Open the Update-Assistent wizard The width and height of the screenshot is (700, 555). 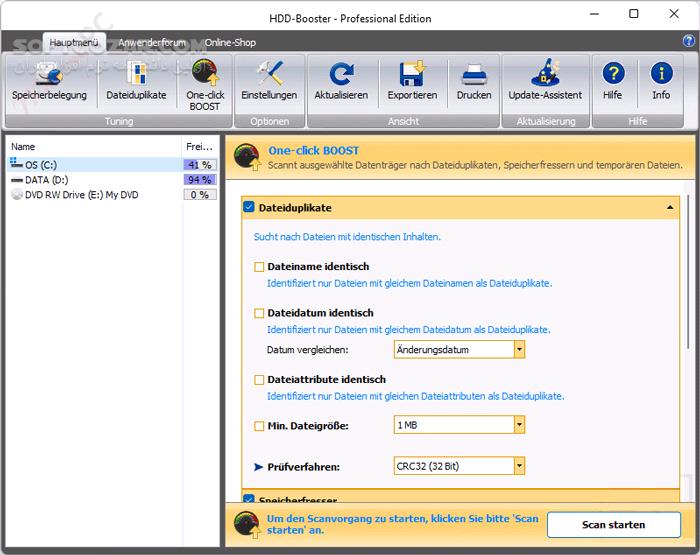[545, 82]
